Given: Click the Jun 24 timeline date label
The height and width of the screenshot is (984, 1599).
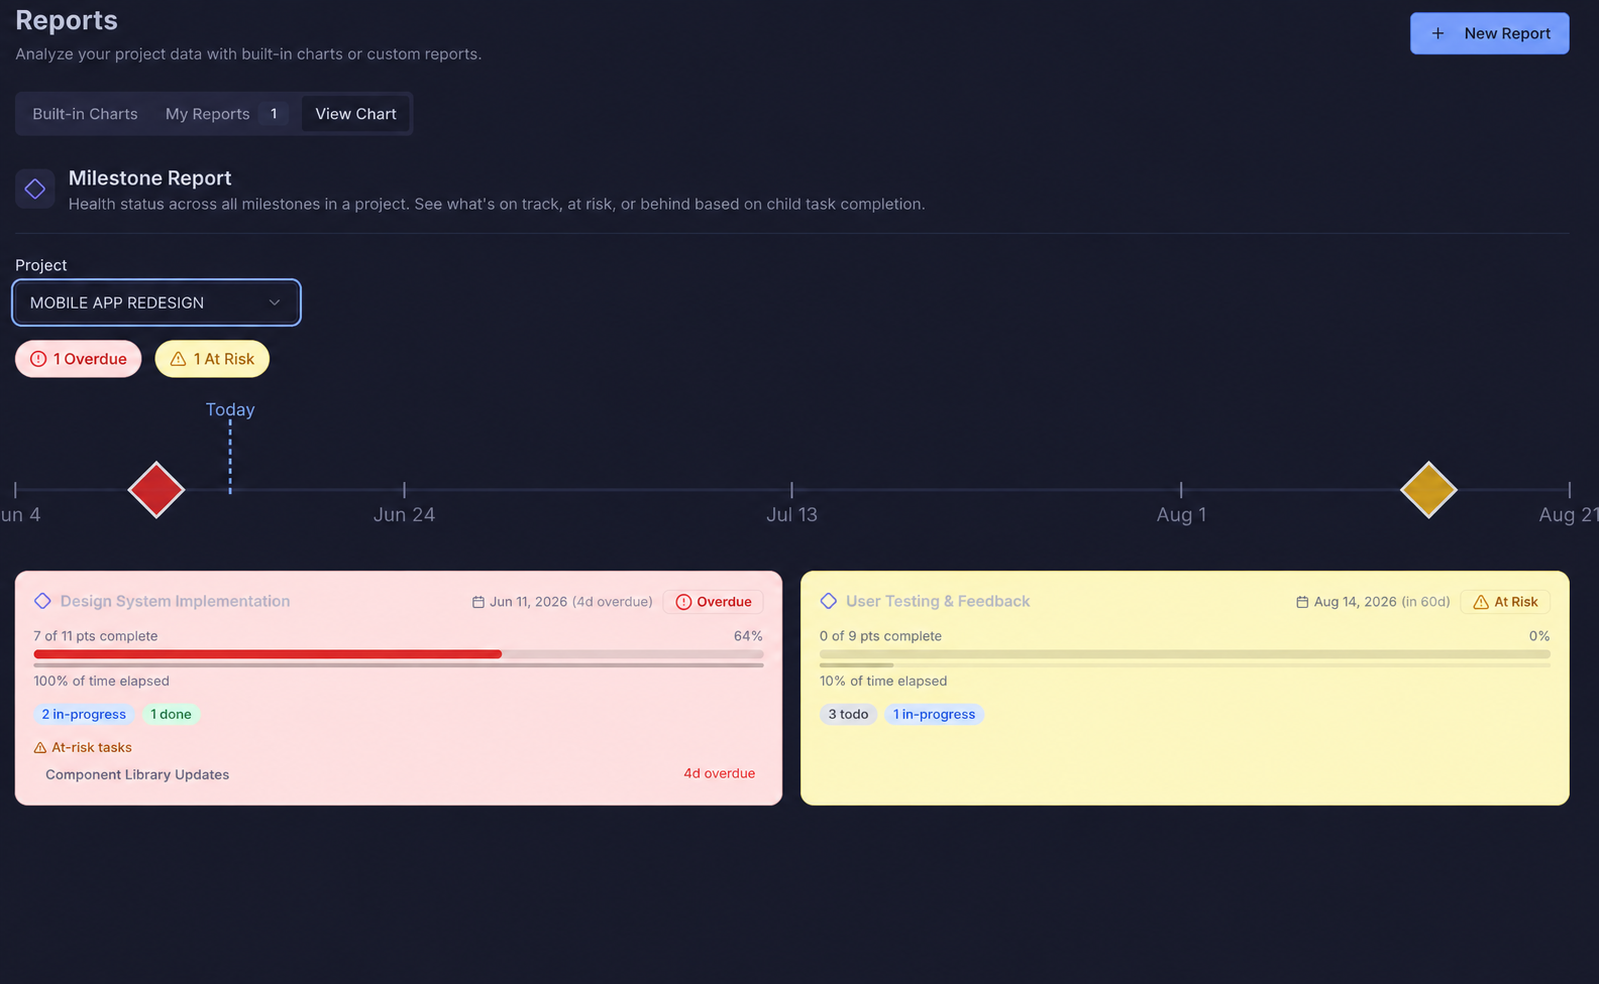Looking at the screenshot, I should click(404, 514).
